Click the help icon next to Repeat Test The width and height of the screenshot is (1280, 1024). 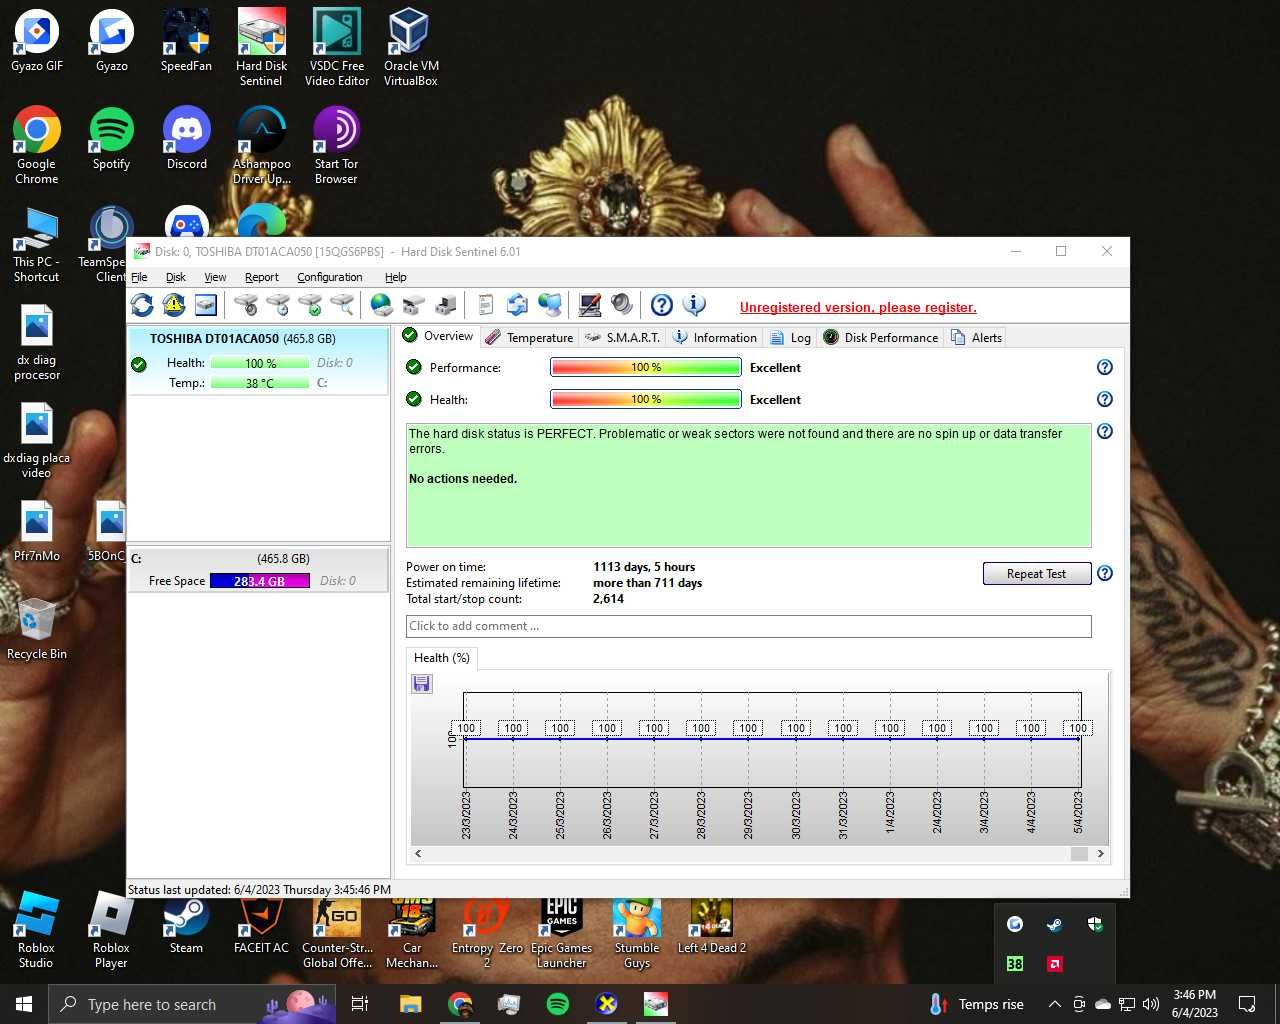(1105, 573)
